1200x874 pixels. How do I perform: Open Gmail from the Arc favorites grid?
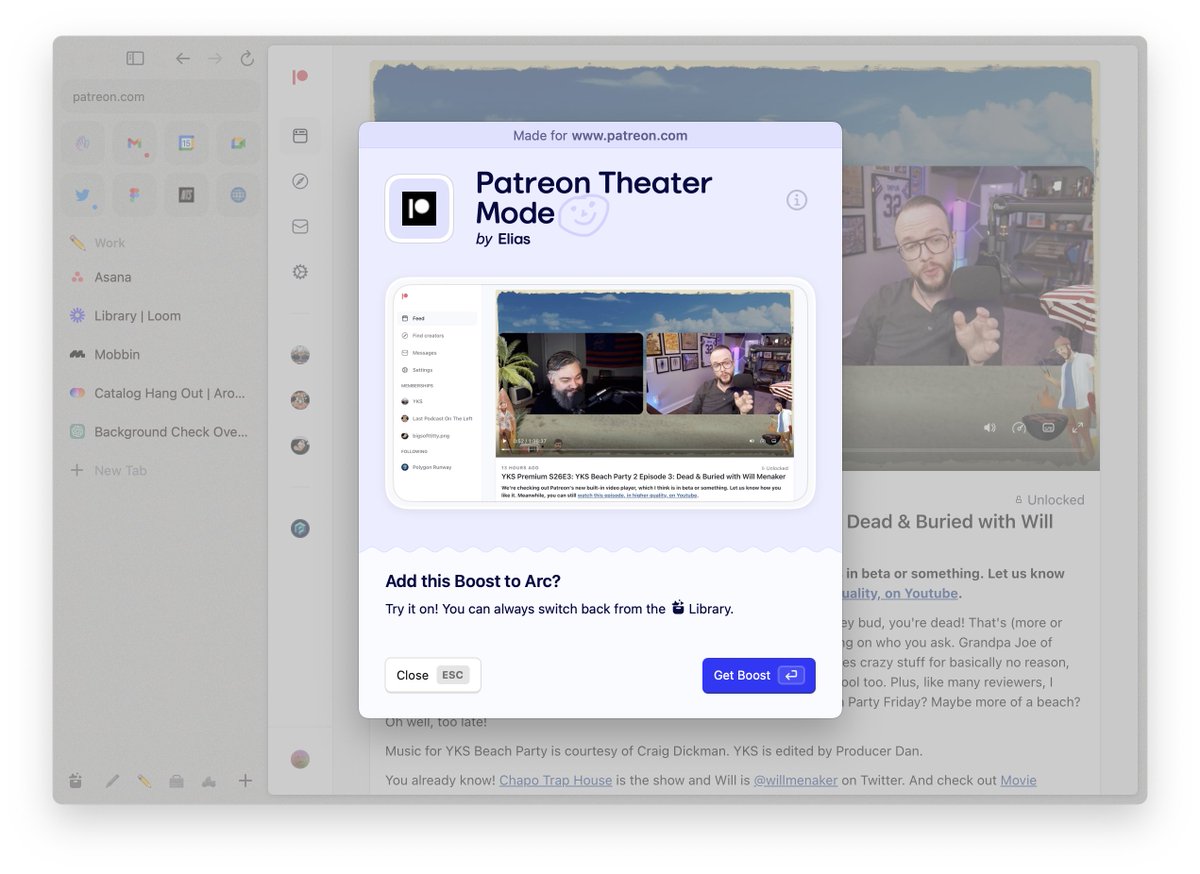(x=134, y=143)
